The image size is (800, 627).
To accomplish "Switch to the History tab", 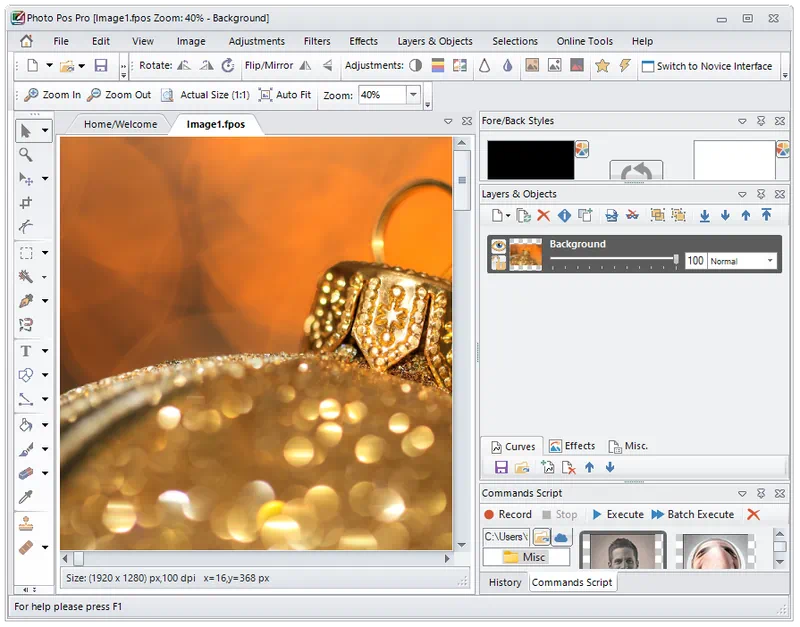I will [505, 582].
